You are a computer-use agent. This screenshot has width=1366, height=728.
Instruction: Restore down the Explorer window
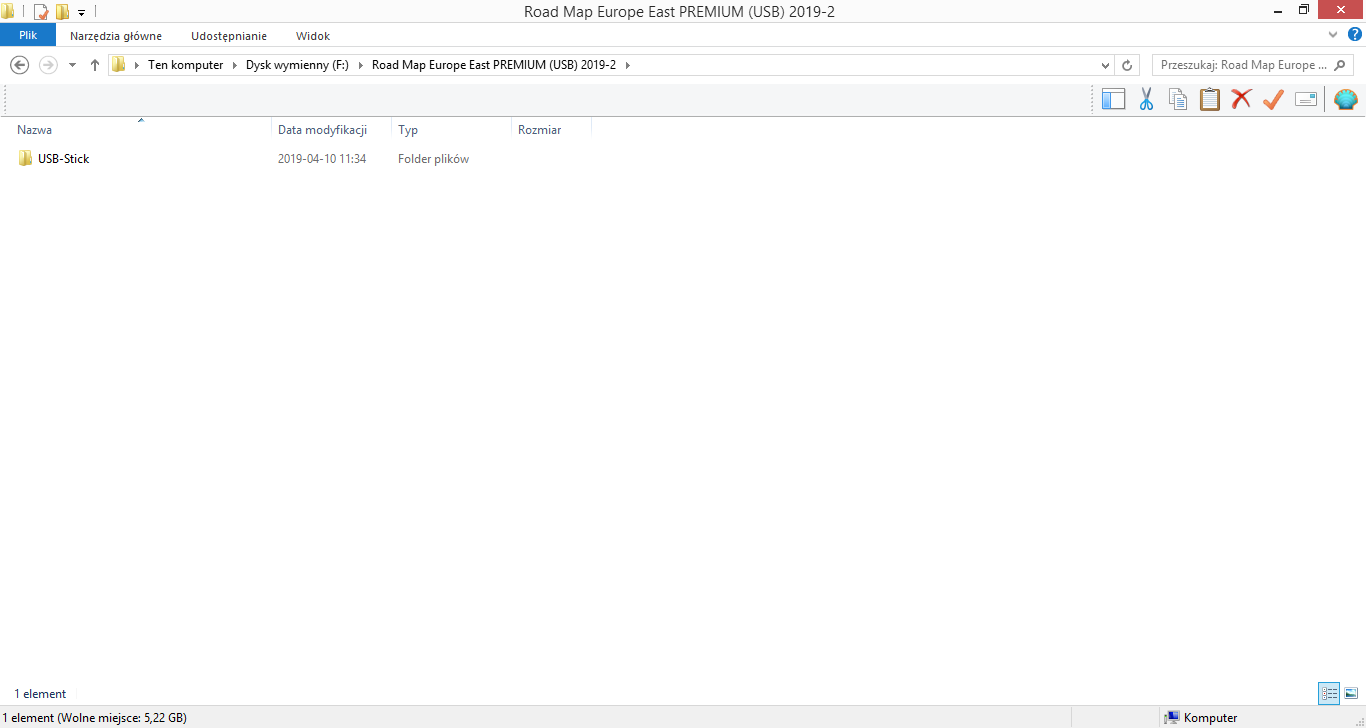tap(1304, 10)
